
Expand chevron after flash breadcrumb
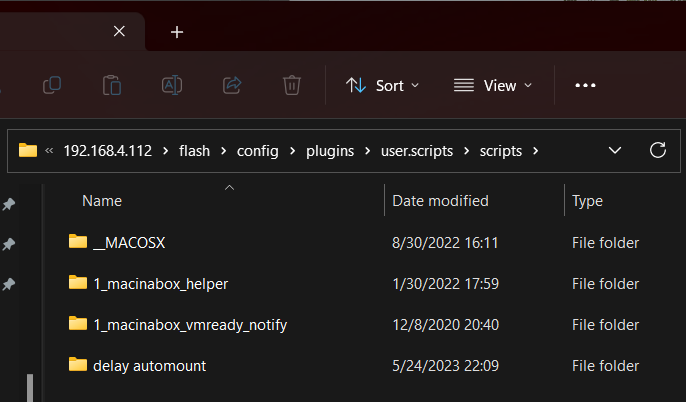[224, 151]
